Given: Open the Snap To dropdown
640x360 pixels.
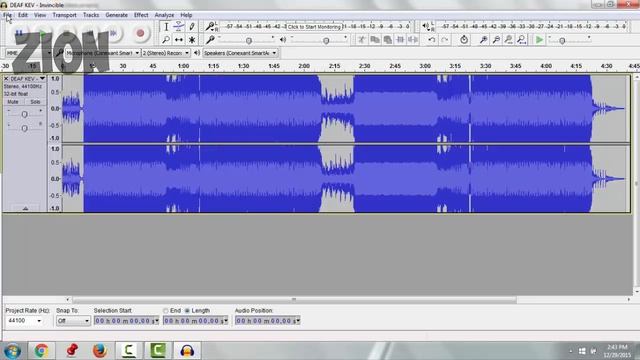Looking at the screenshot, I should tap(73, 321).
